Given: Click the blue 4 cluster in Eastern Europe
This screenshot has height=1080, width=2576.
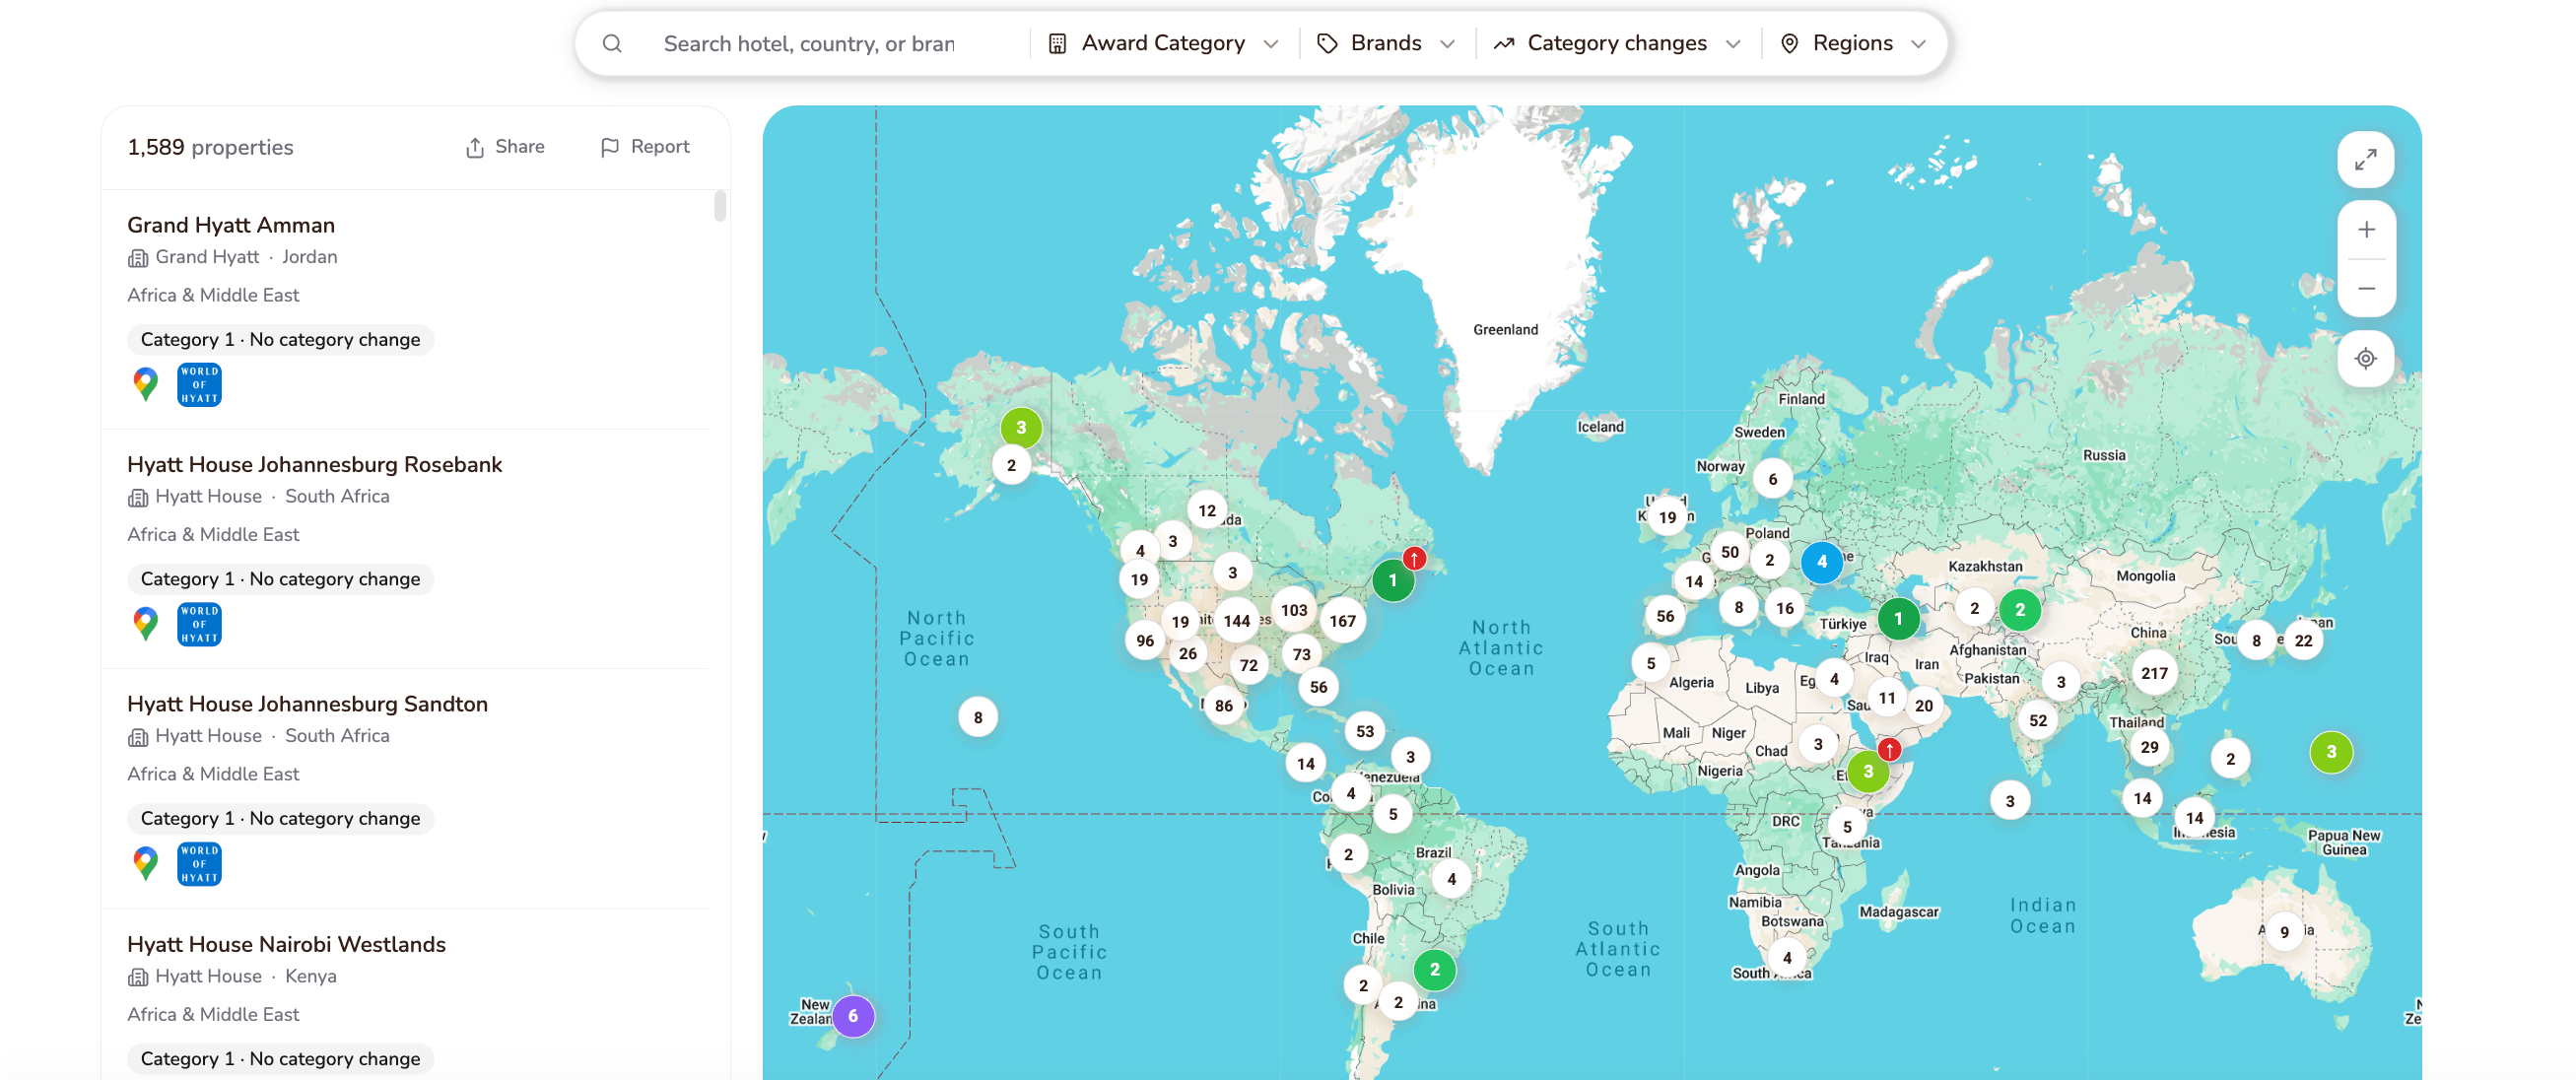Looking at the screenshot, I should click(x=1822, y=562).
